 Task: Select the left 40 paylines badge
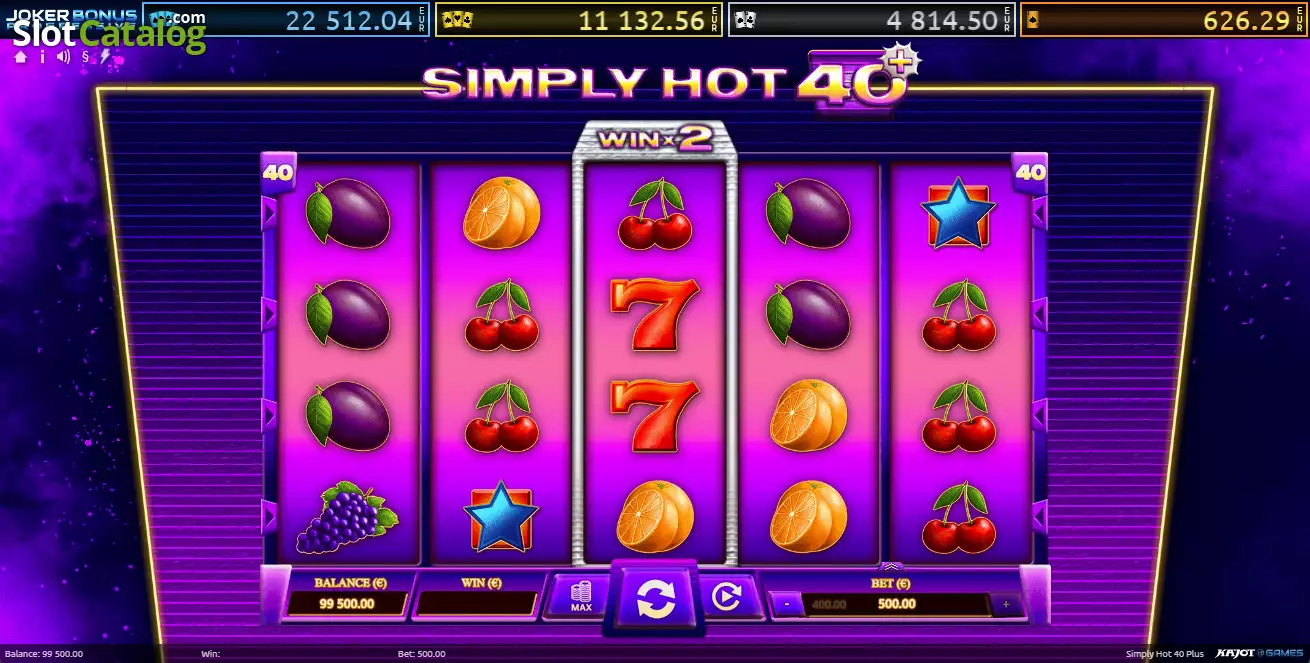(278, 172)
